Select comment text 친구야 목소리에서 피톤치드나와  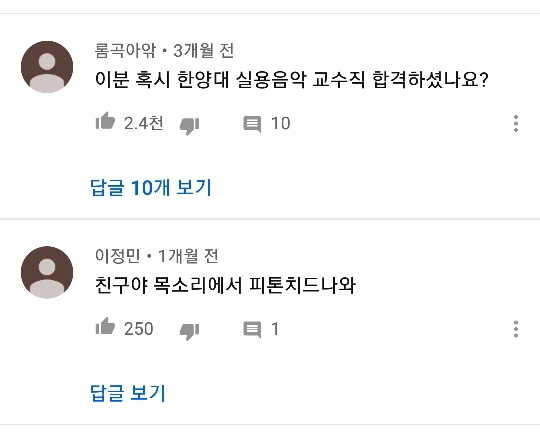[x=225, y=285]
